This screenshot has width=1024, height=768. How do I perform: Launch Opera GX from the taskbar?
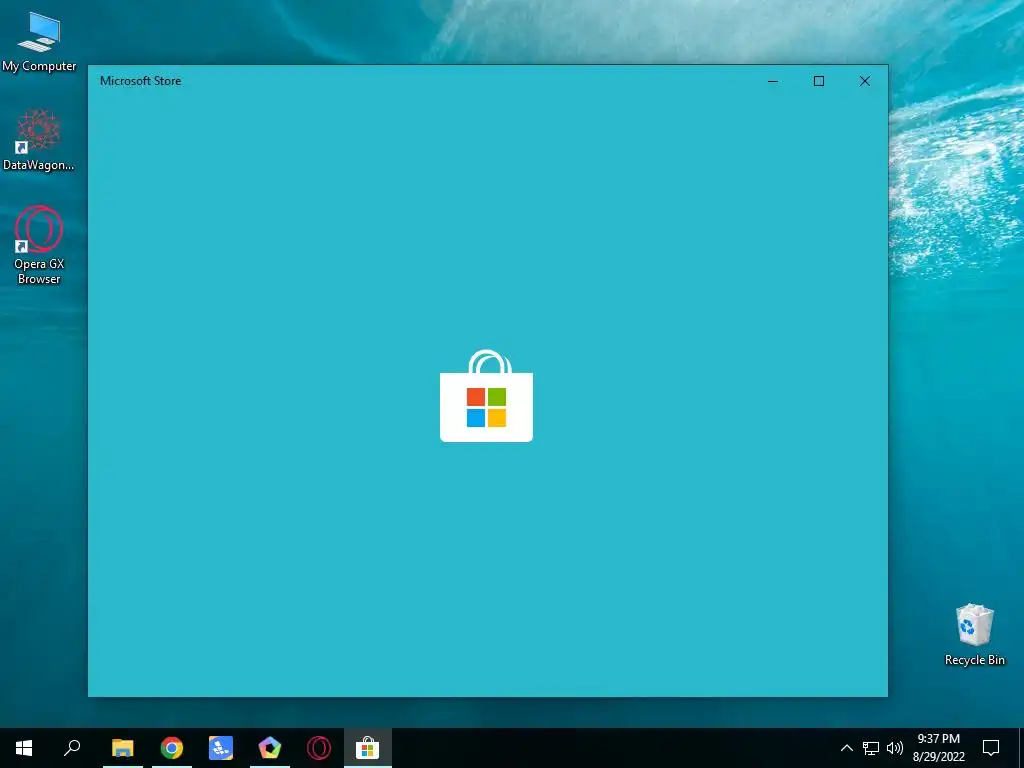pyautogui.click(x=319, y=748)
